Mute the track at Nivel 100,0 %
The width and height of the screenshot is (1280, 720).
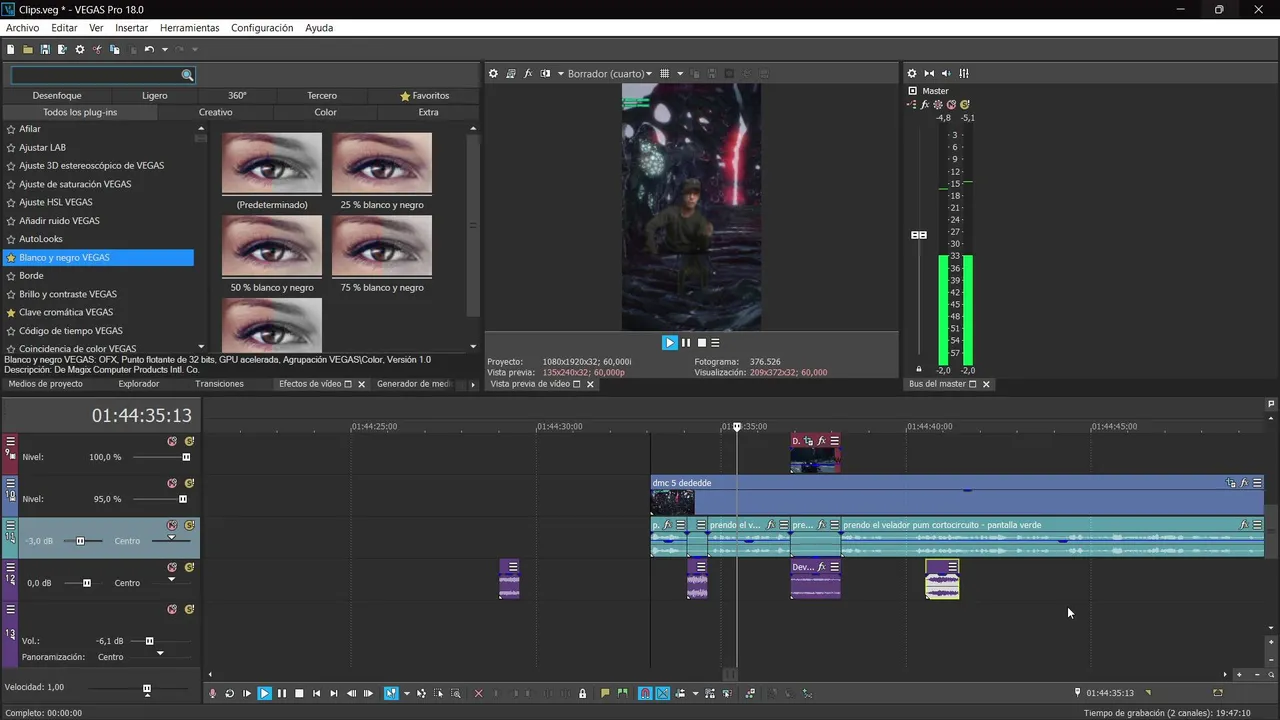click(x=172, y=441)
